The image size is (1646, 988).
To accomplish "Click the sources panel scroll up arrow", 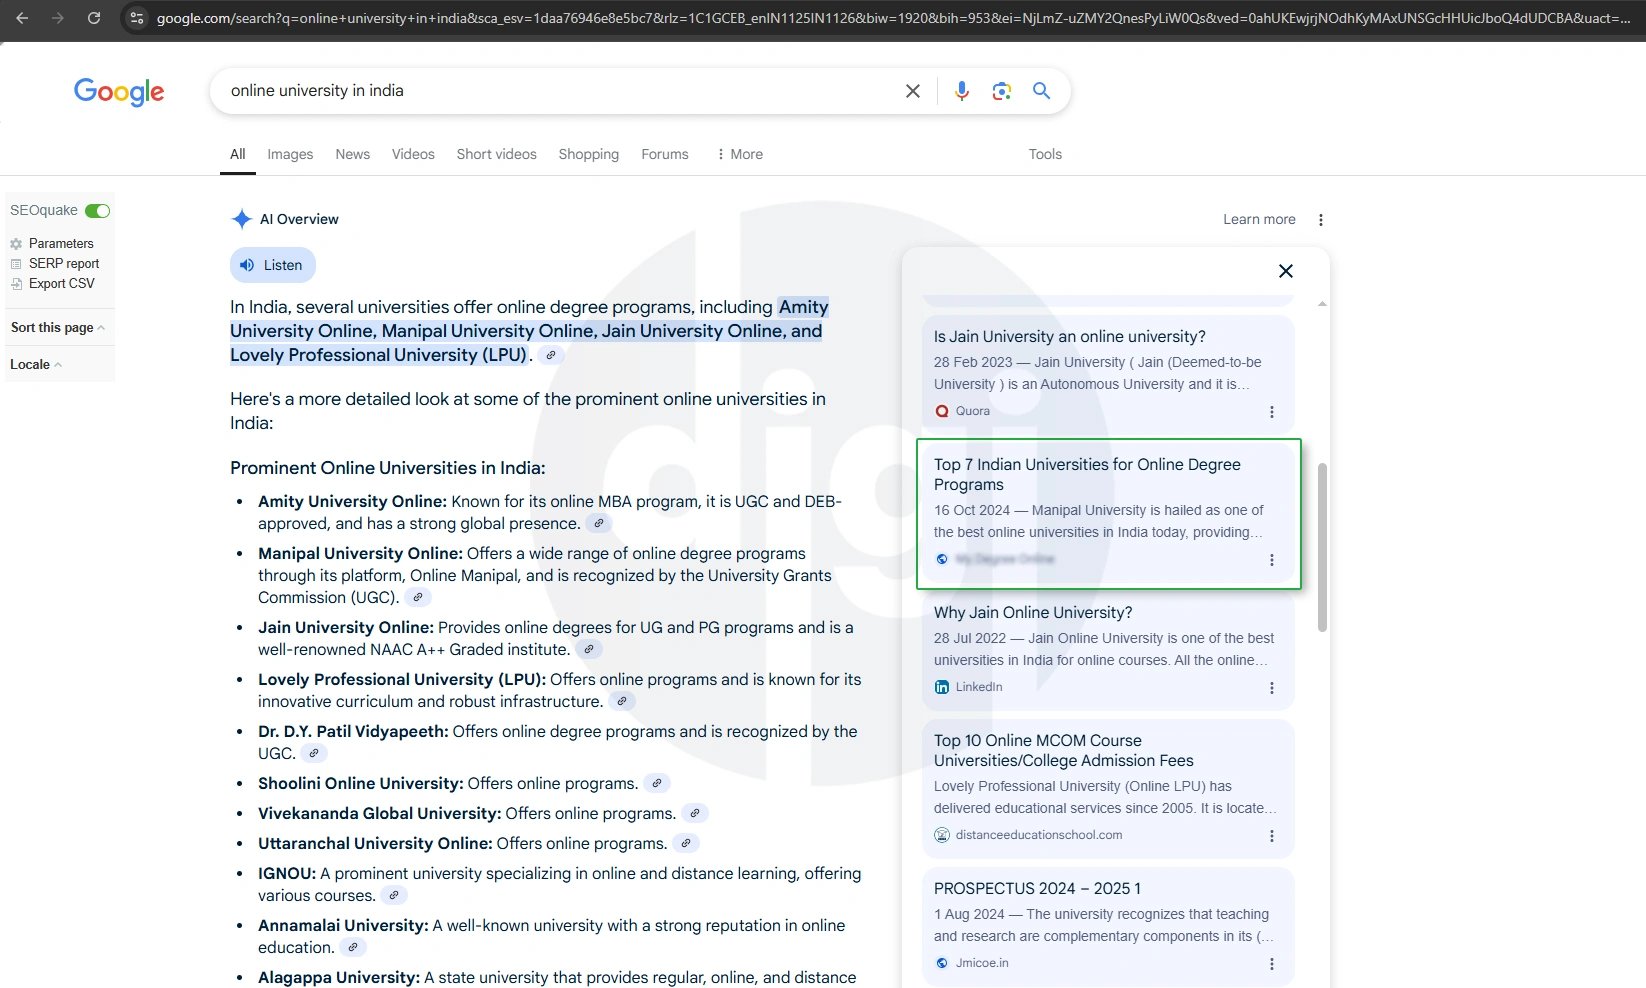I will pos(1322,304).
